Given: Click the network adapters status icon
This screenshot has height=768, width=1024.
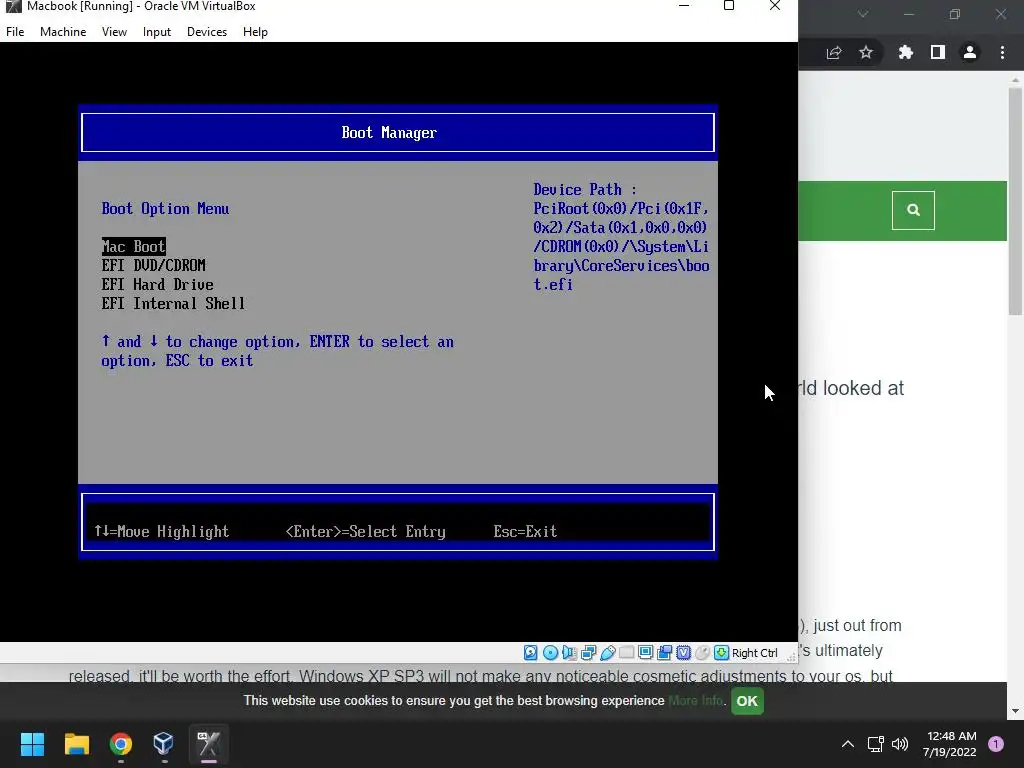Looking at the screenshot, I should 588,652.
